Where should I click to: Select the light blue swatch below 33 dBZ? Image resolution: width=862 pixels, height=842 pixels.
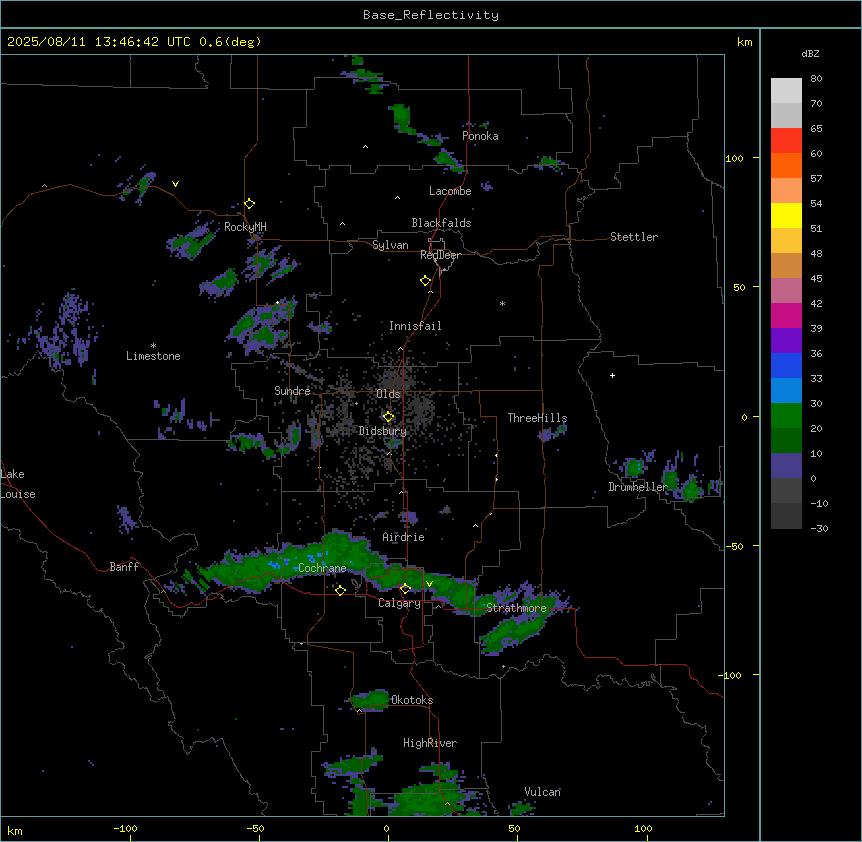click(x=786, y=391)
